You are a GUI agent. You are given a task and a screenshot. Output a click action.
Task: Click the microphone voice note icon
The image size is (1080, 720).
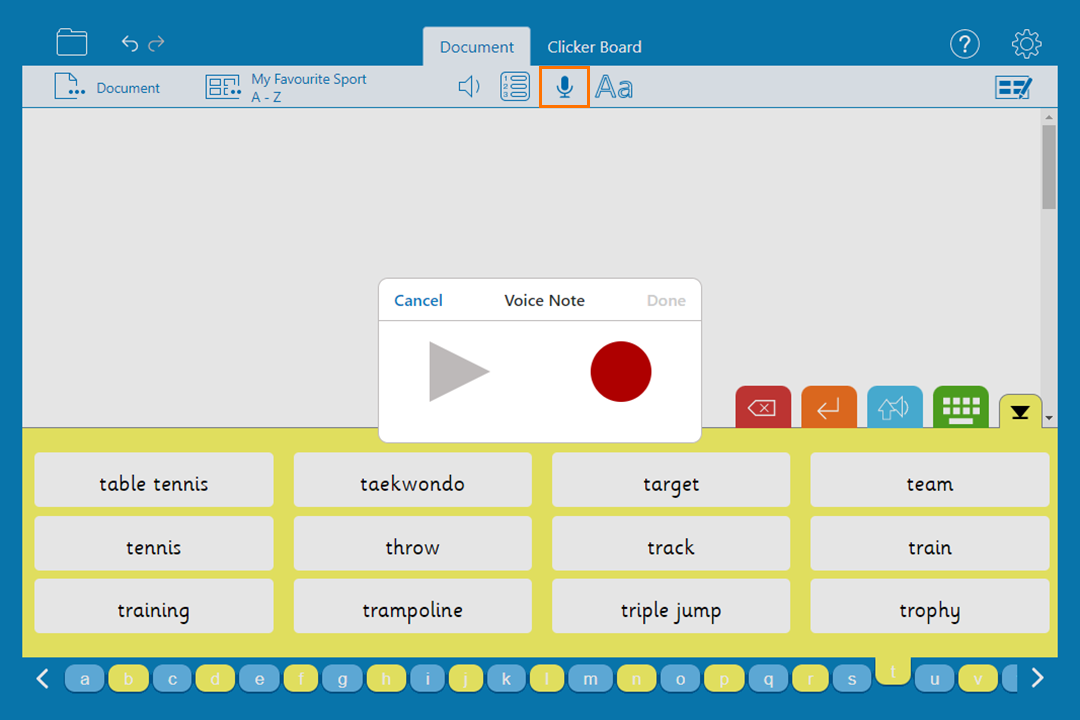[564, 88]
